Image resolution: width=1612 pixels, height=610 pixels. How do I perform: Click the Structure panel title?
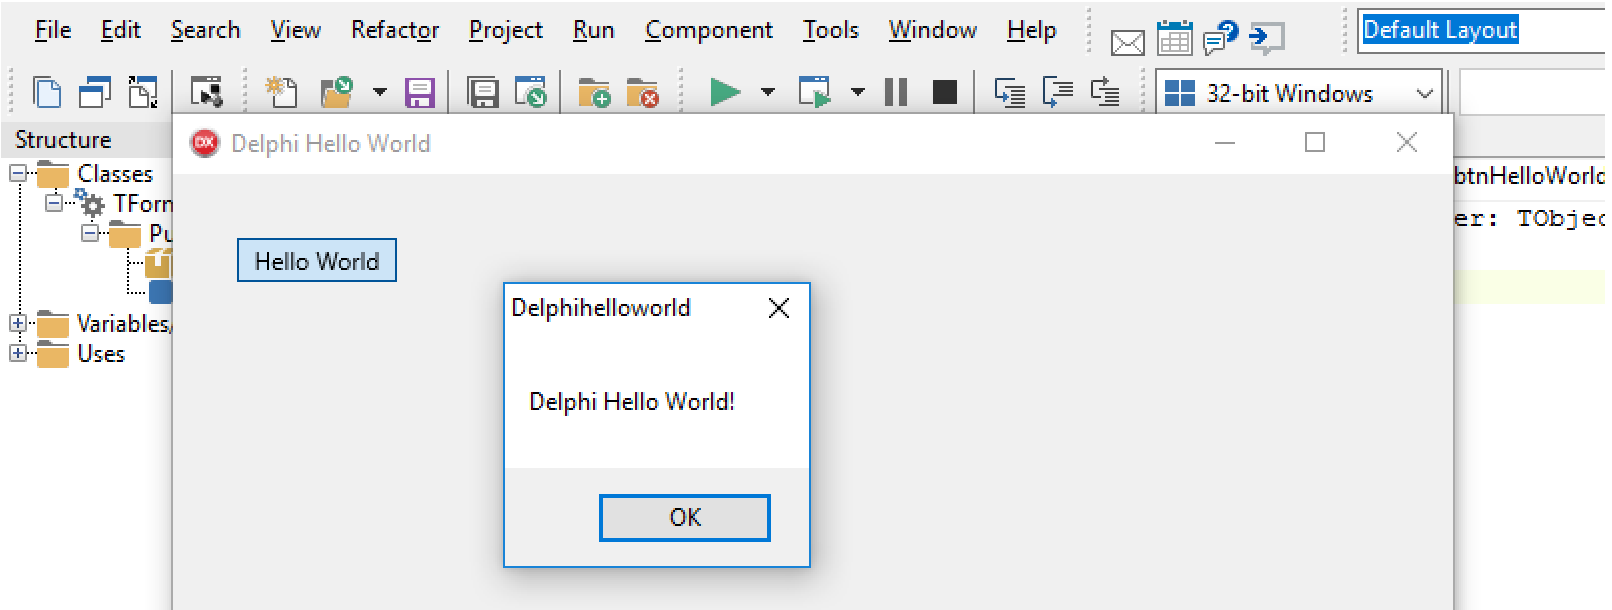click(x=63, y=140)
